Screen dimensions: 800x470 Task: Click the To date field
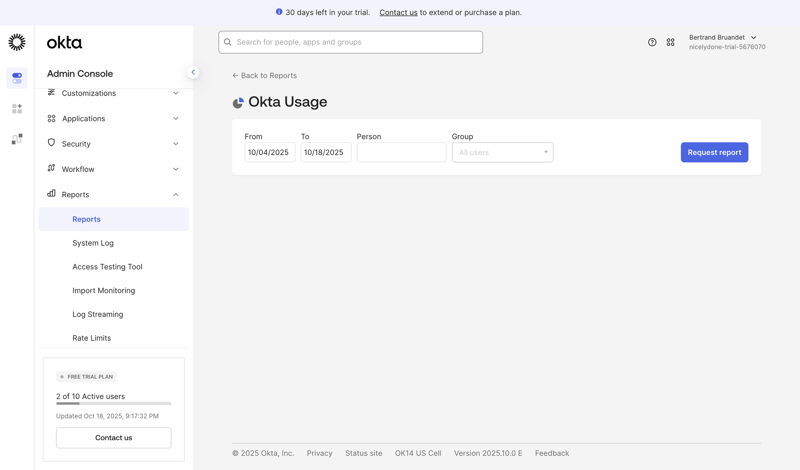pos(326,152)
